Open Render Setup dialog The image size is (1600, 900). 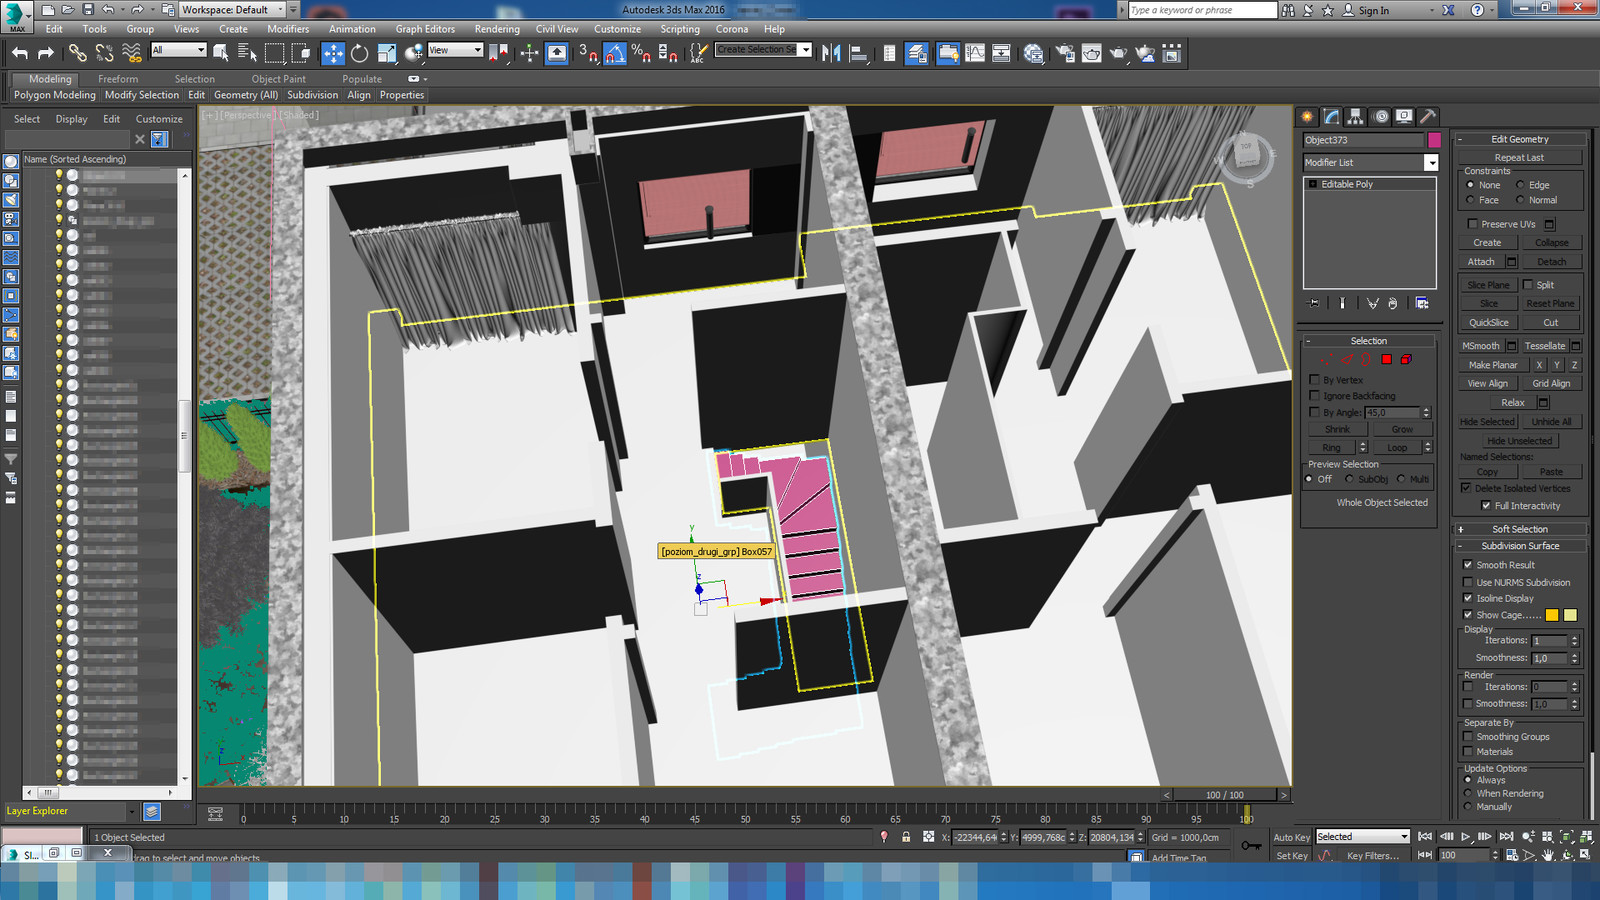[1065, 53]
